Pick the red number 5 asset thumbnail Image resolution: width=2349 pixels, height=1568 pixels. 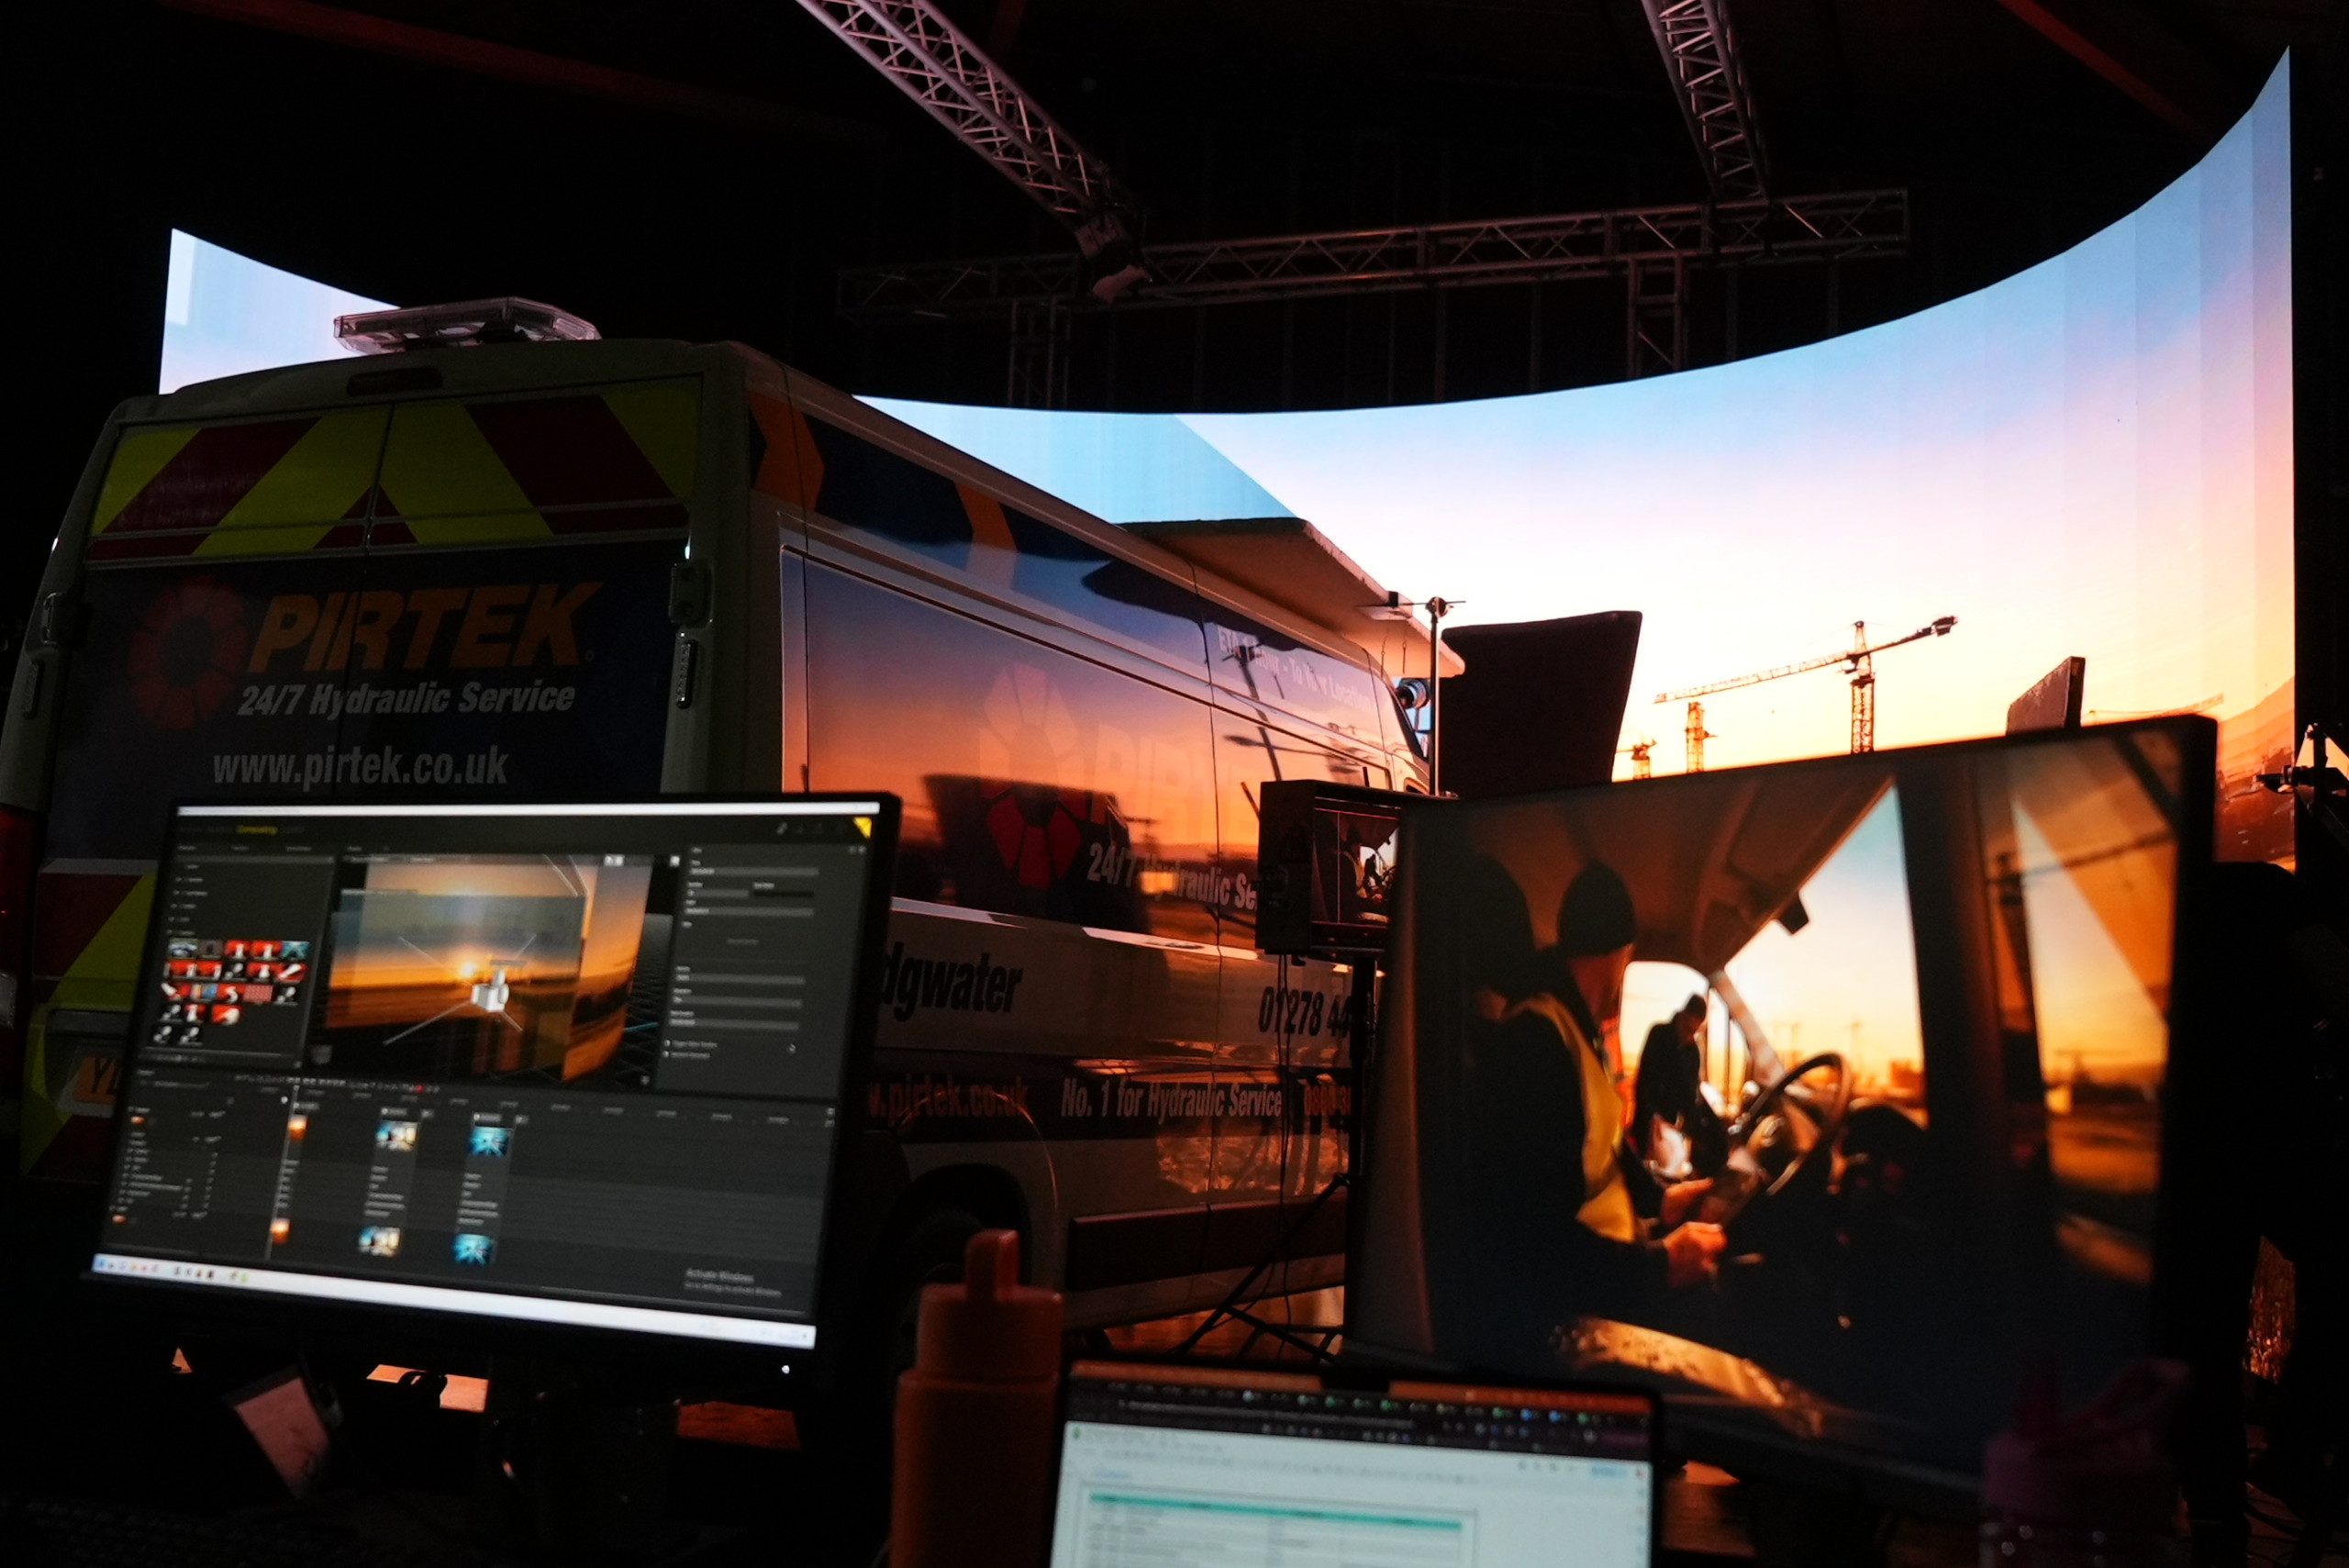tap(231, 994)
